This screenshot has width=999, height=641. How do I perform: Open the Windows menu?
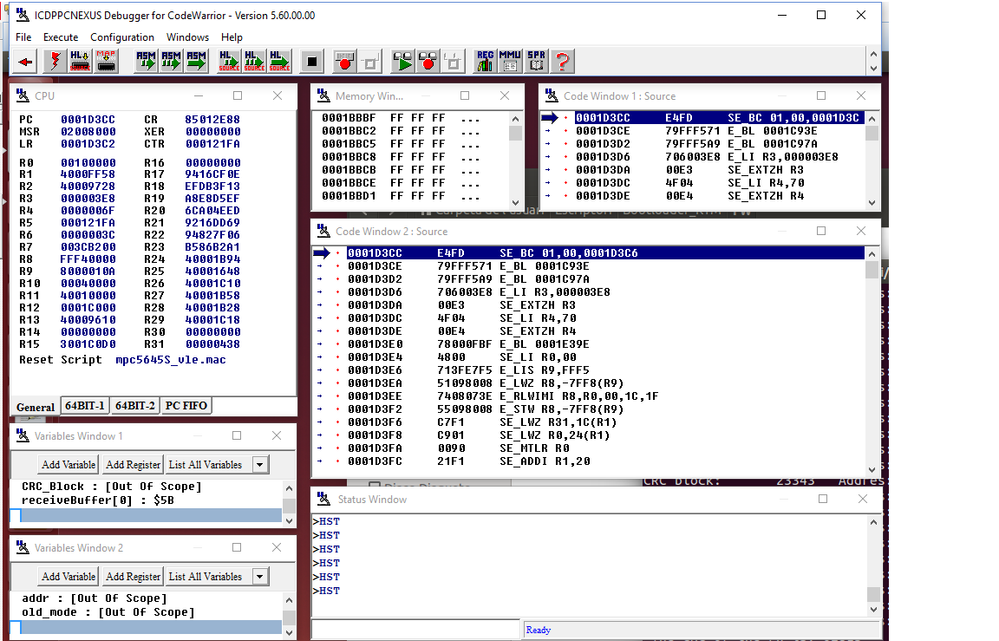point(187,37)
